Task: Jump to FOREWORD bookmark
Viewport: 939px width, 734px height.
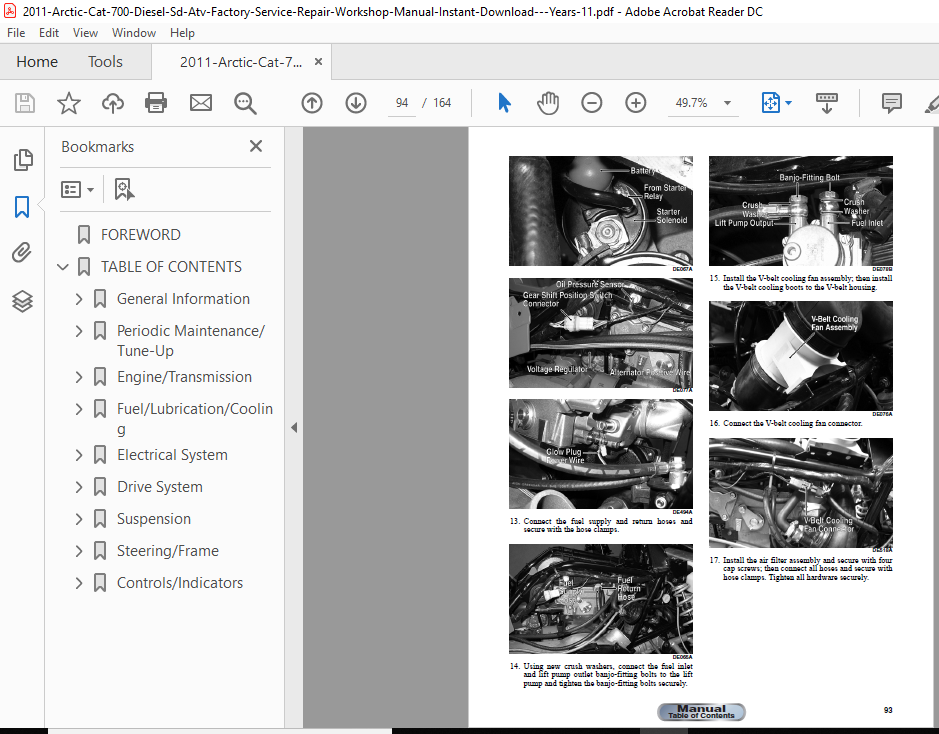Action: coord(141,235)
